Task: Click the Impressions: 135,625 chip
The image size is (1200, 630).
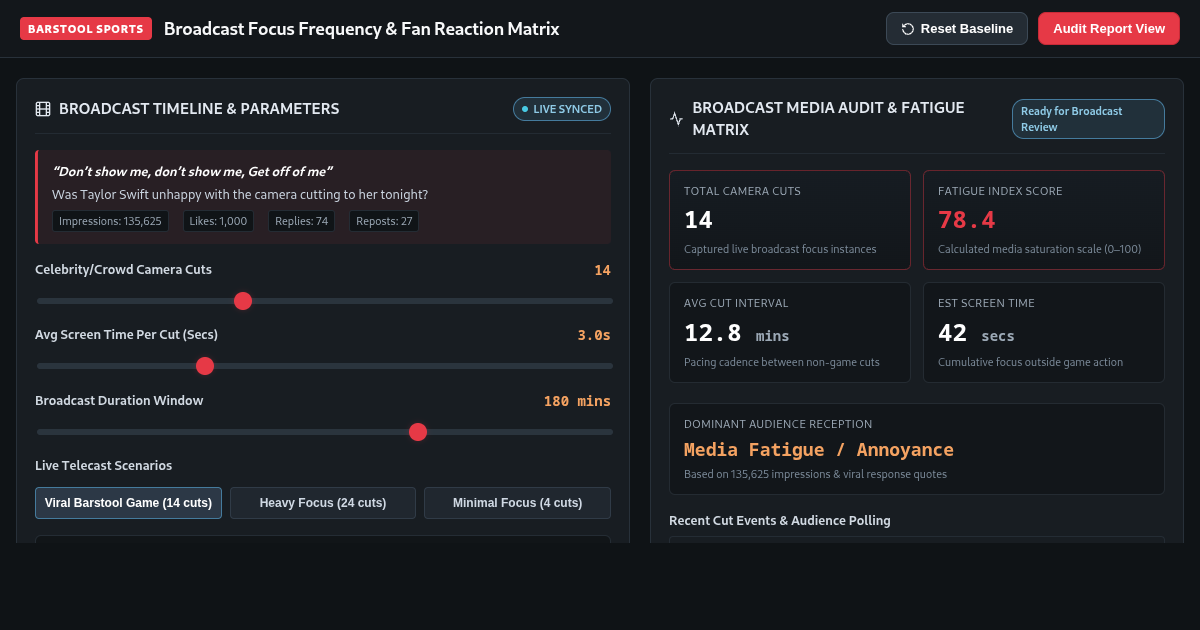Action: point(110,221)
